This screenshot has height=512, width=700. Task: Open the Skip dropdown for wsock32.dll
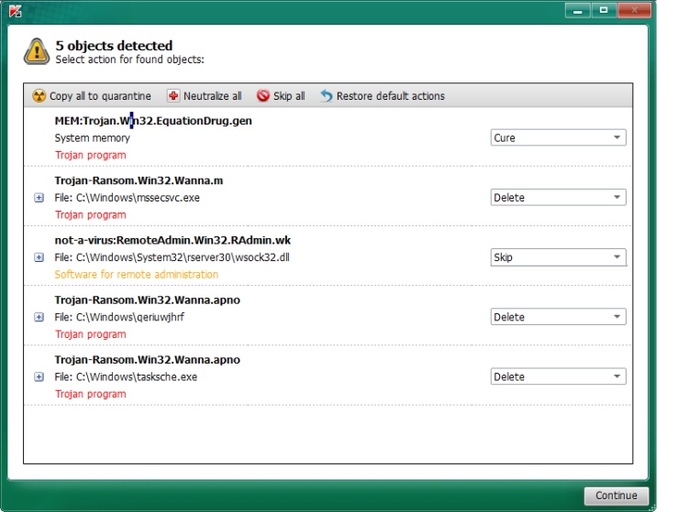(558, 257)
